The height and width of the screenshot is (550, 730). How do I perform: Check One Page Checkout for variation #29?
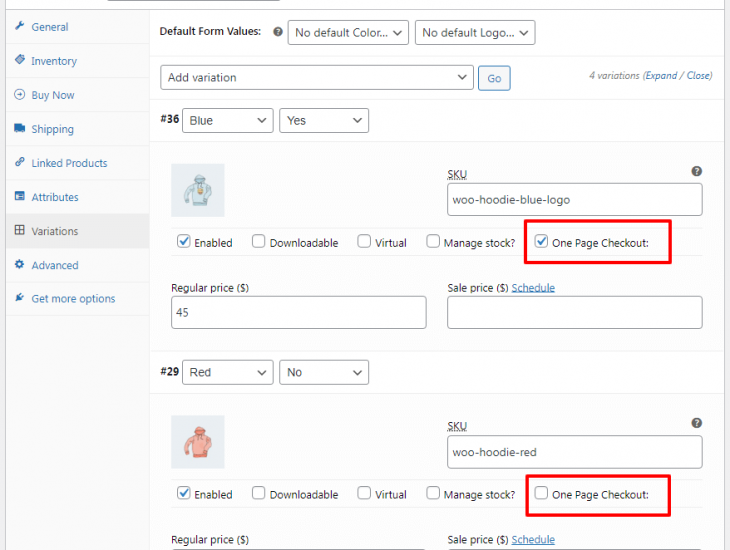pos(541,493)
